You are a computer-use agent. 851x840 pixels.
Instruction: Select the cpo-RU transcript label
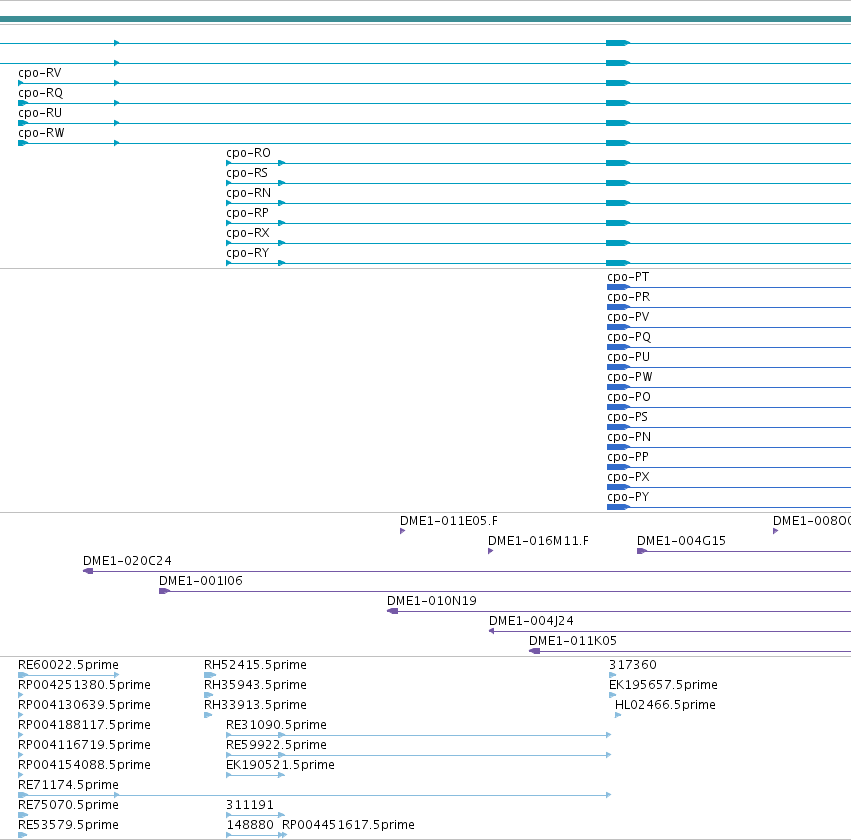(40, 113)
